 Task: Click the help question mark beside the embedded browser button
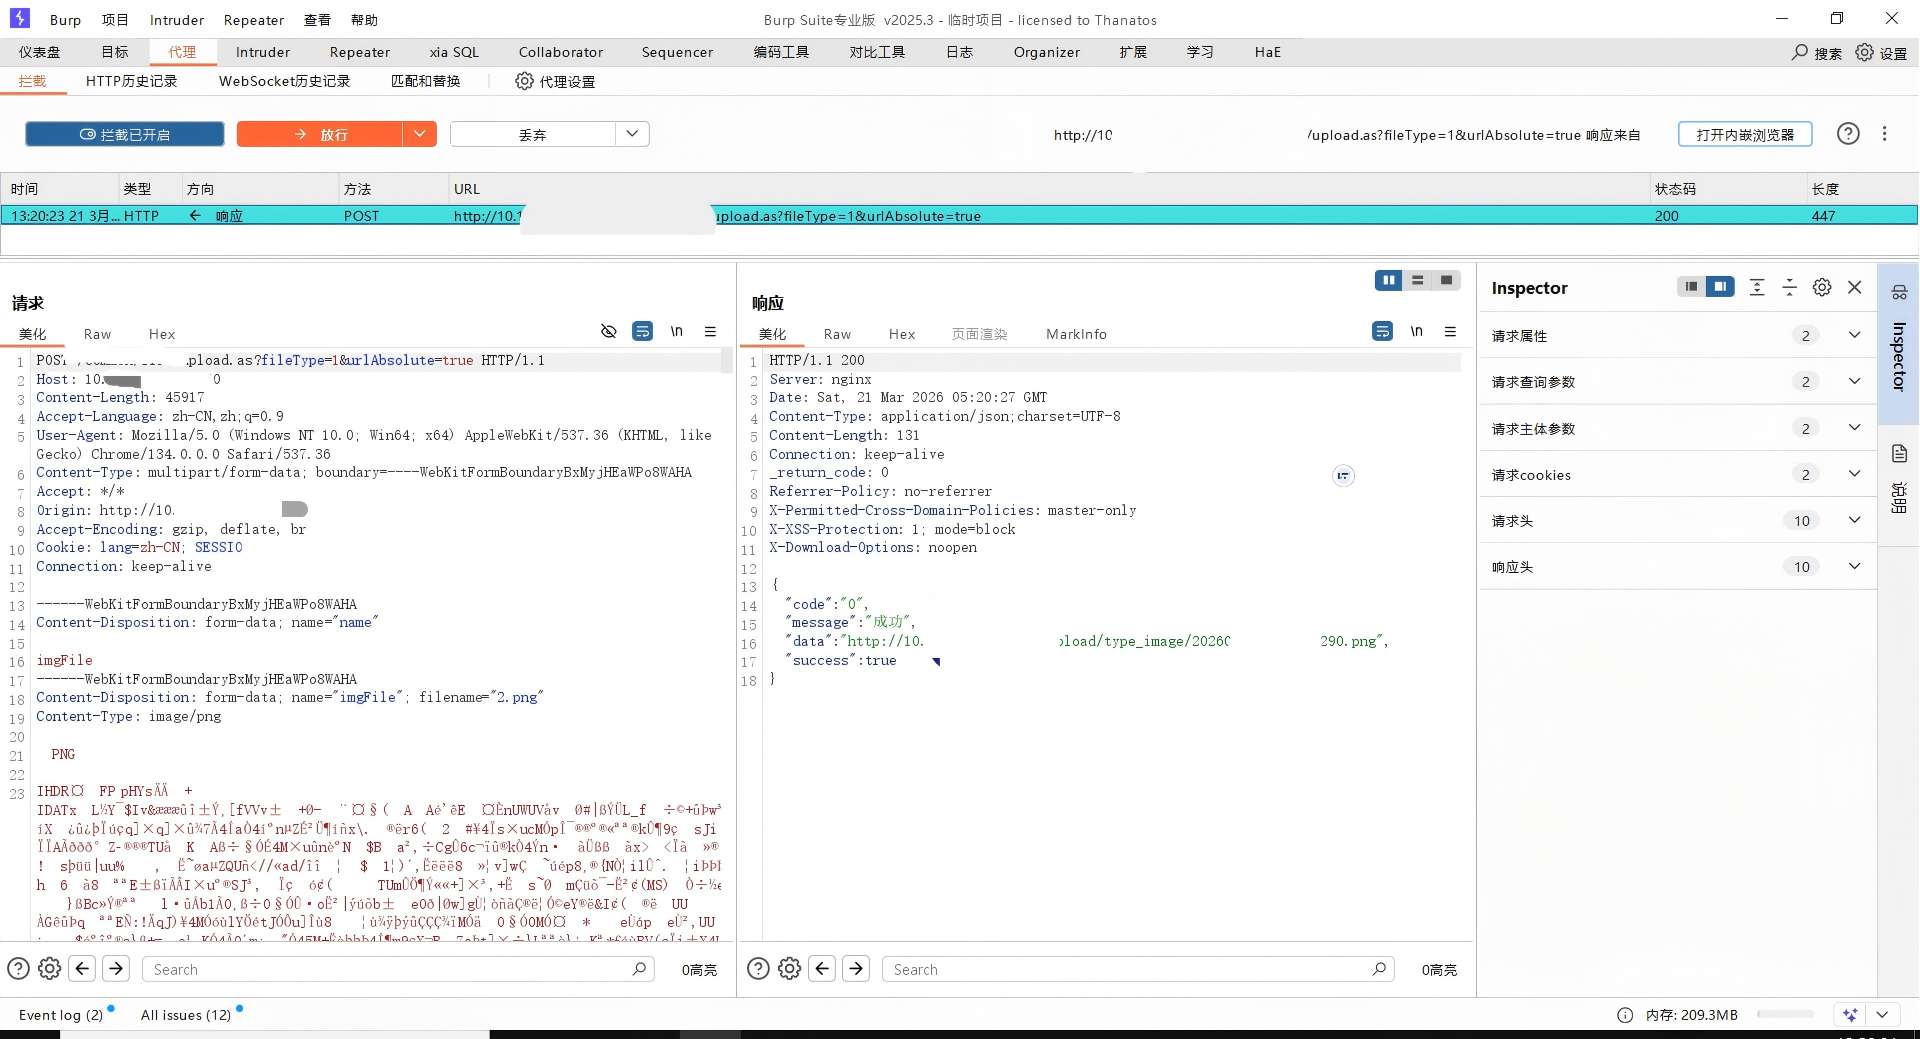1848,134
